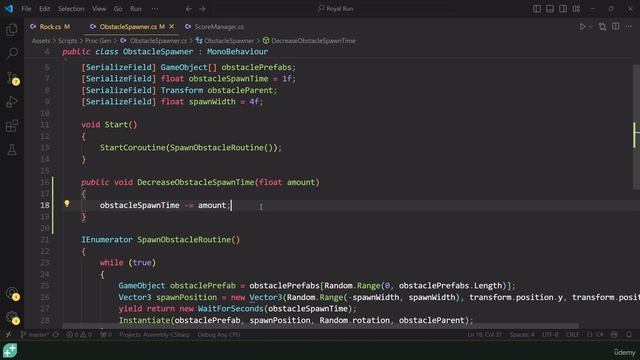Open the Run and Debug view

click(x=12, y=102)
